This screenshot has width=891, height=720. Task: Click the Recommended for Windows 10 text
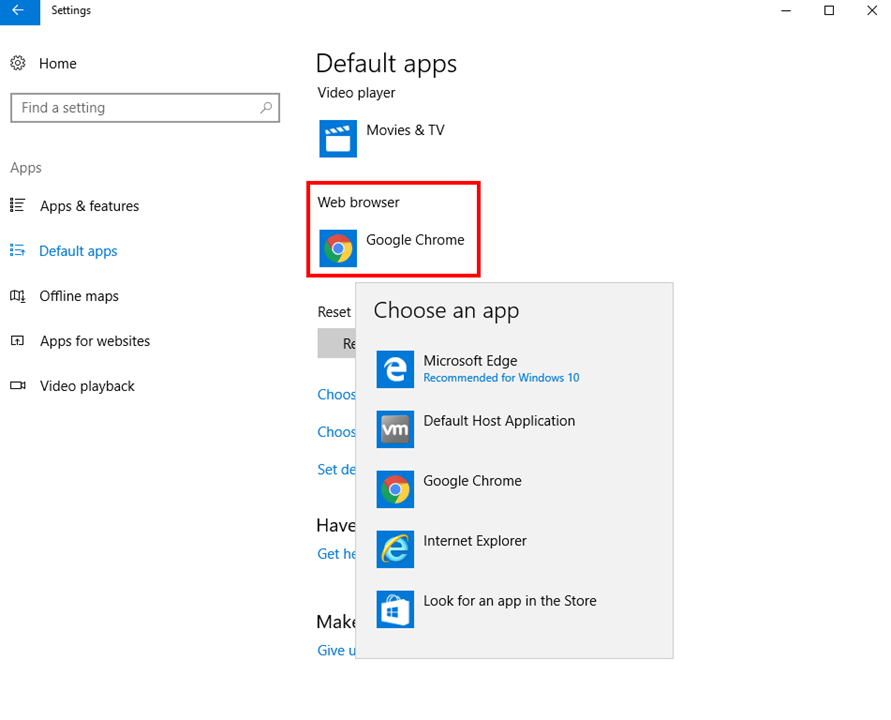pos(501,378)
